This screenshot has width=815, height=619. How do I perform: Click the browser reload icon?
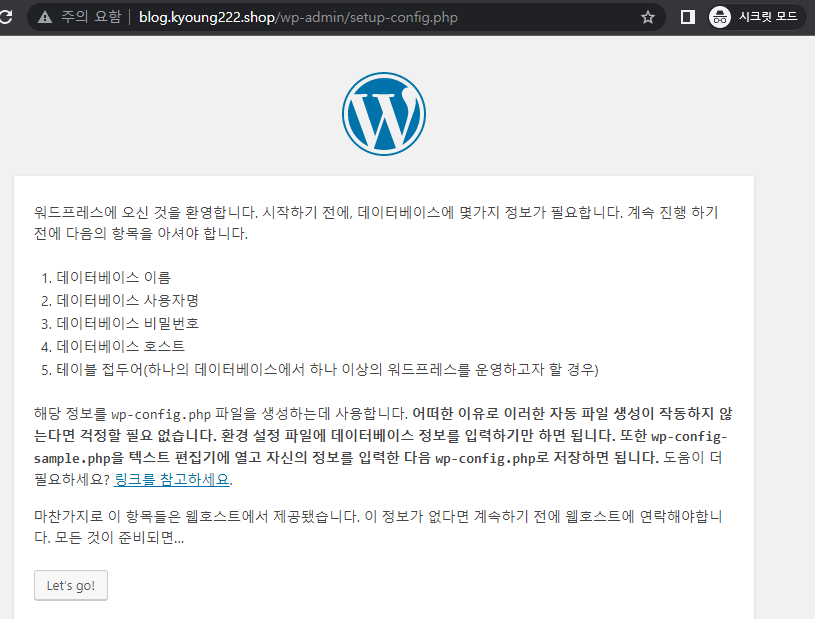point(5,17)
